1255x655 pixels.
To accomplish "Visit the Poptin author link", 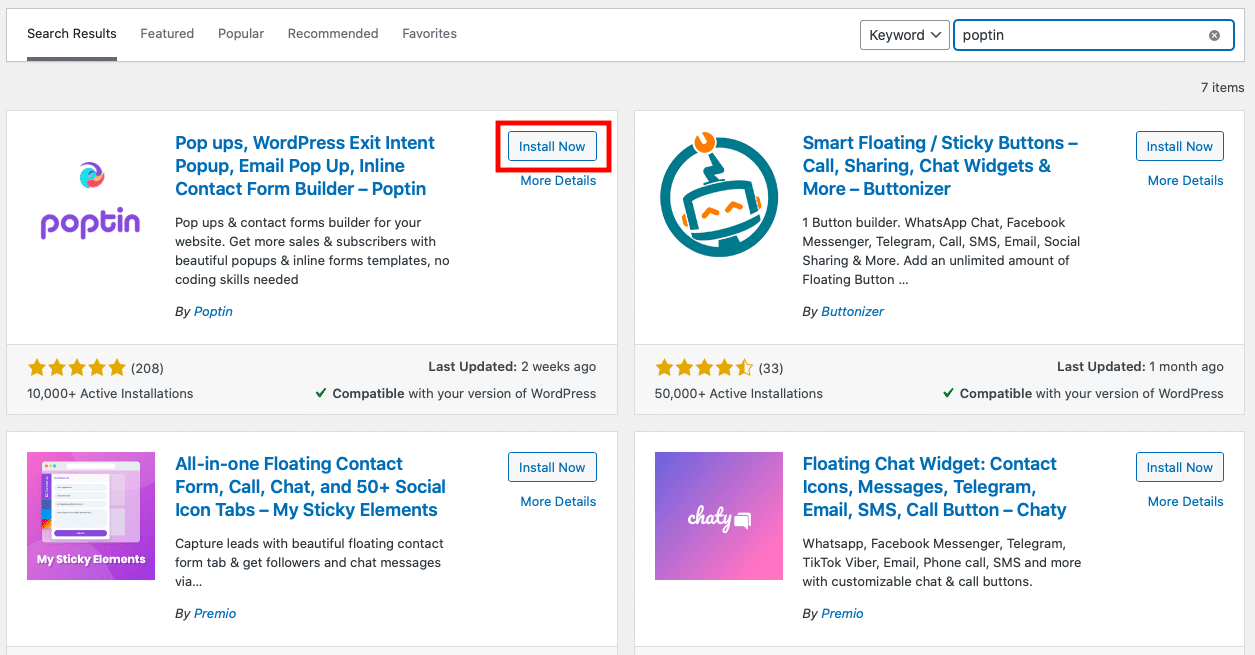I will pos(213,312).
